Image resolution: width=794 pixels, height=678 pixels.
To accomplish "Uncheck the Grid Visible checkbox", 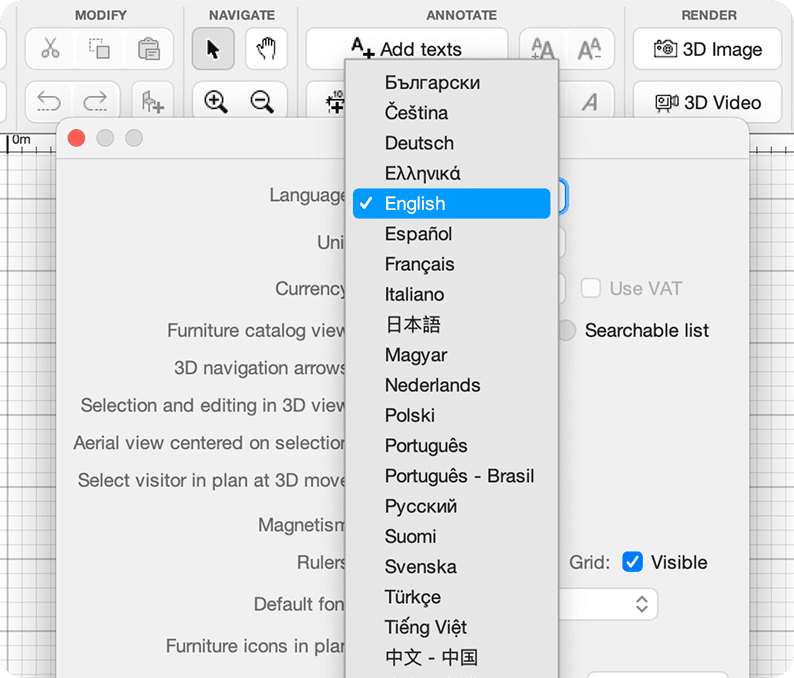I will (632, 562).
